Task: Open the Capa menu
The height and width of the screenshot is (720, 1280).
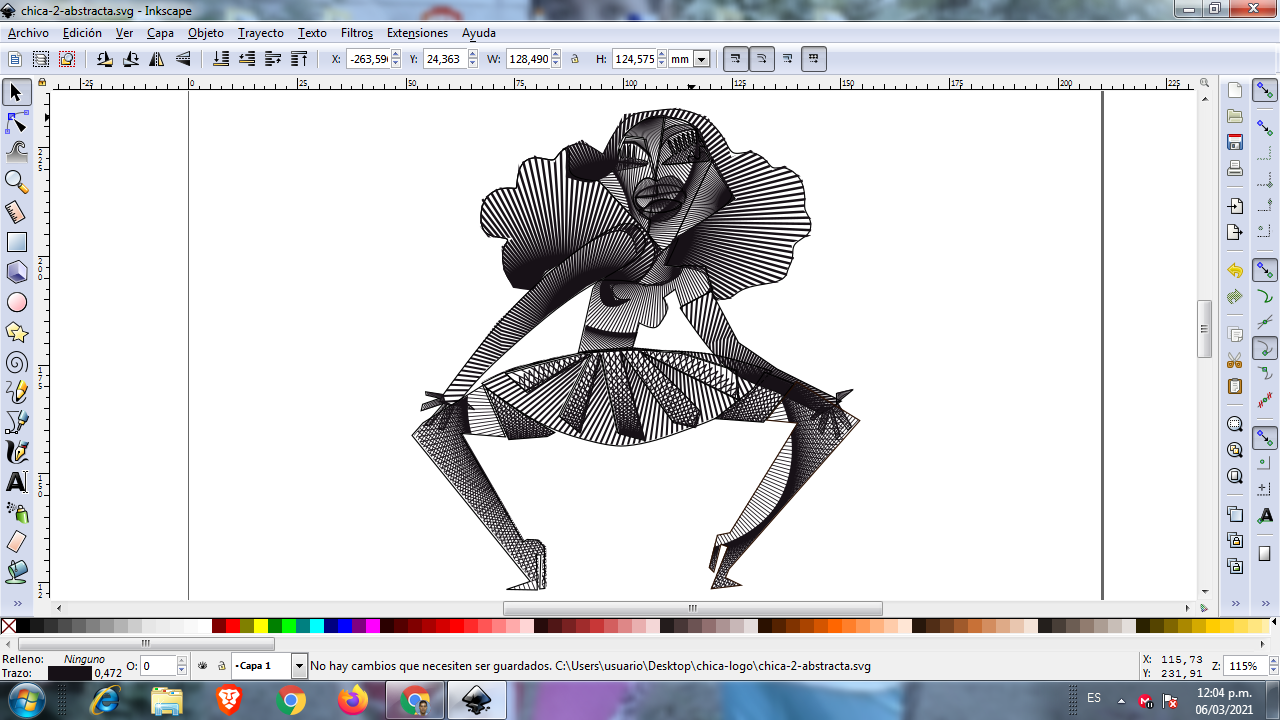Action: [x=160, y=33]
